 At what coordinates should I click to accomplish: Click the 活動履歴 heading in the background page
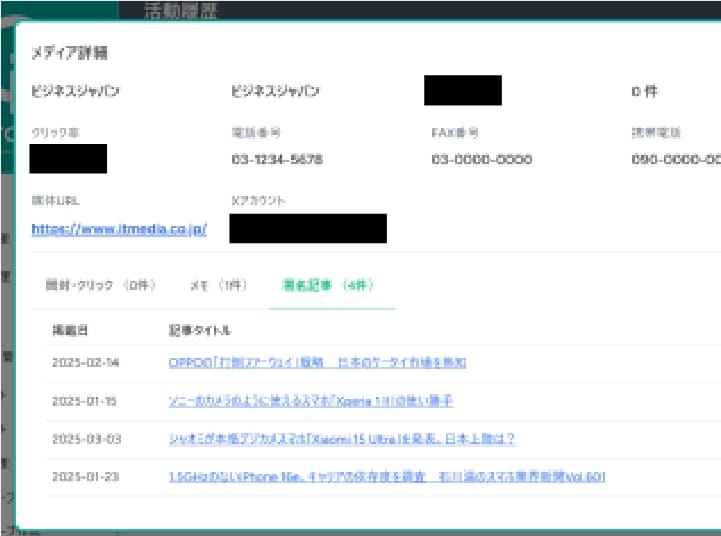click(x=180, y=10)
